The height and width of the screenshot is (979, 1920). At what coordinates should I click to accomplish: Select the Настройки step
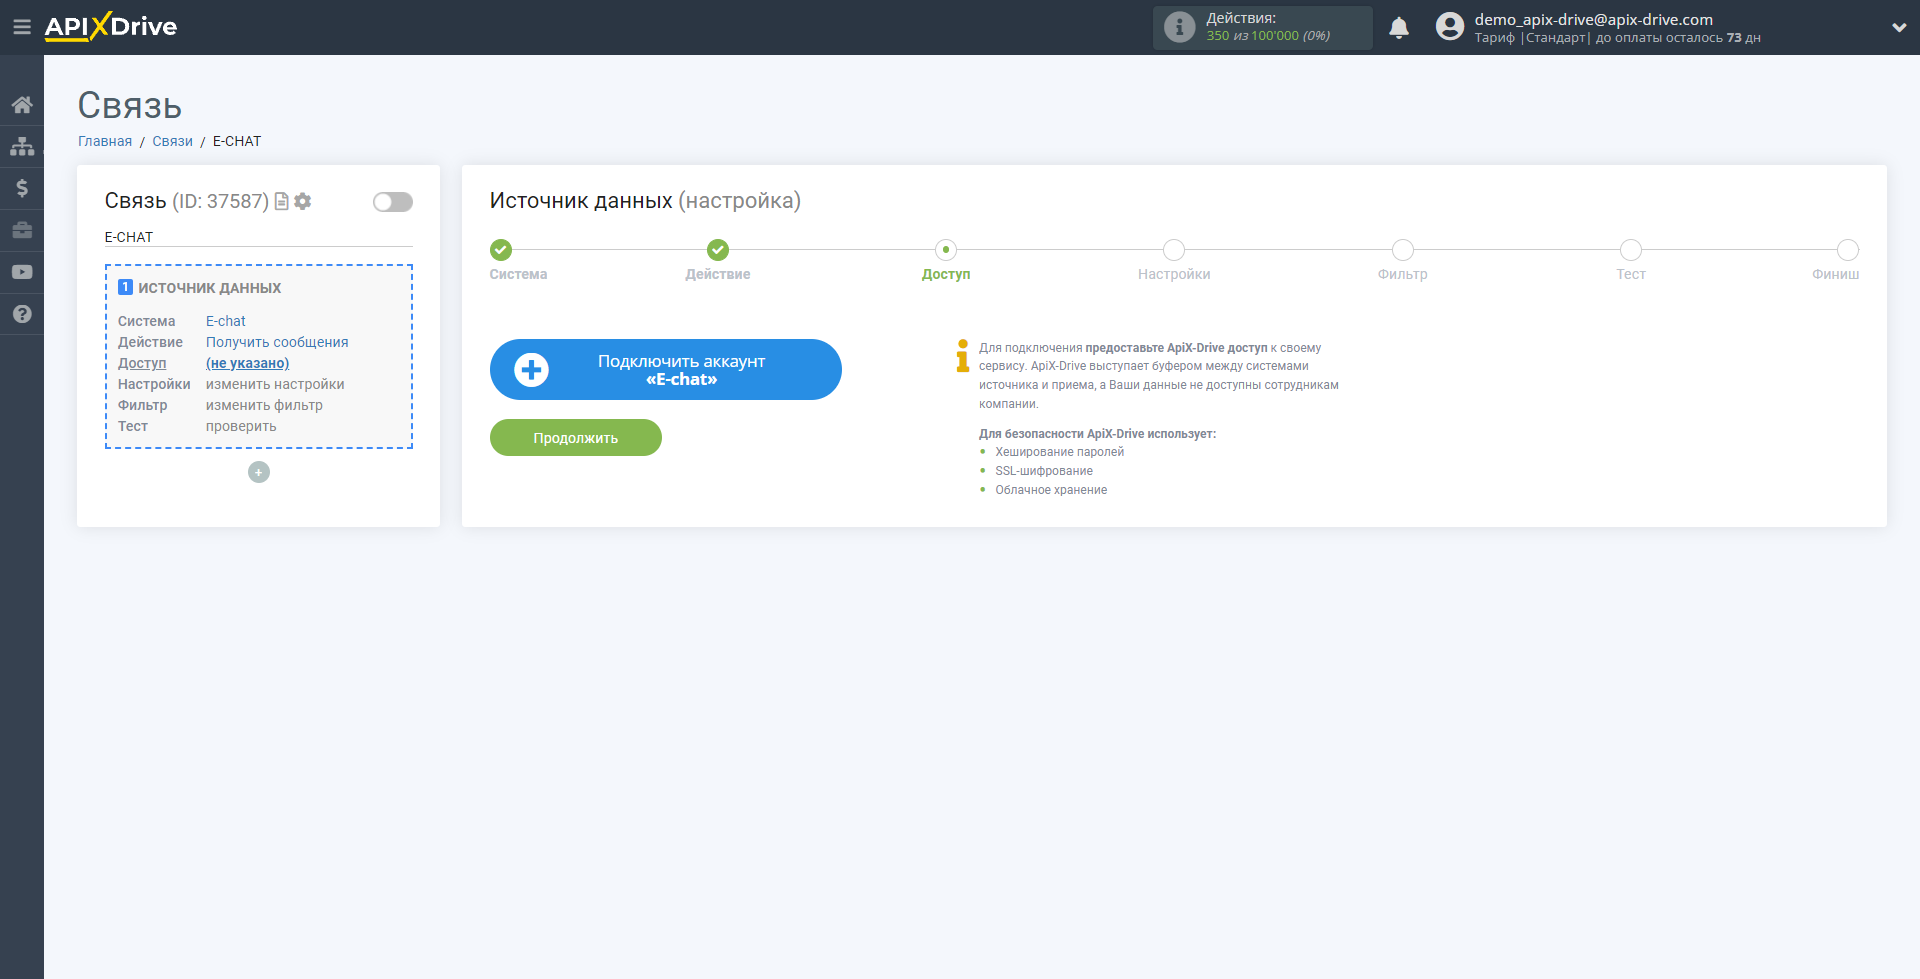[x=1174, y=250]
